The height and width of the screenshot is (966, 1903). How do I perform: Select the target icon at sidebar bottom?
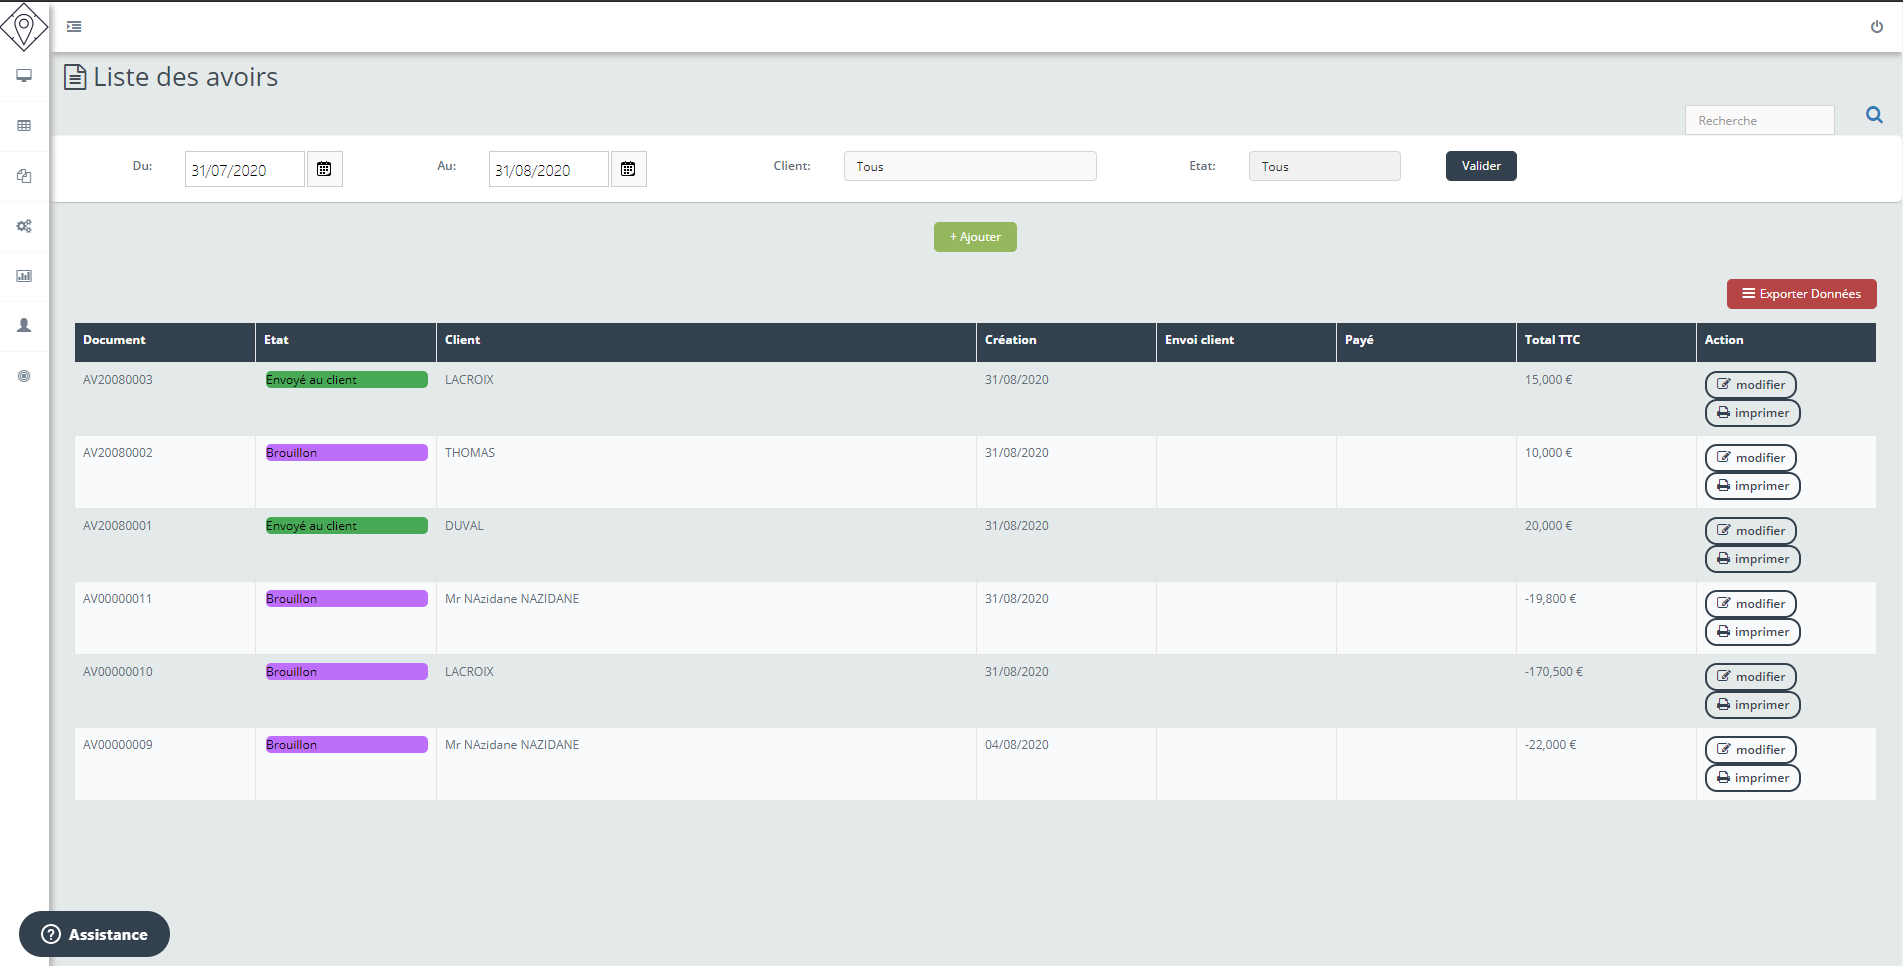coord(23,376)
